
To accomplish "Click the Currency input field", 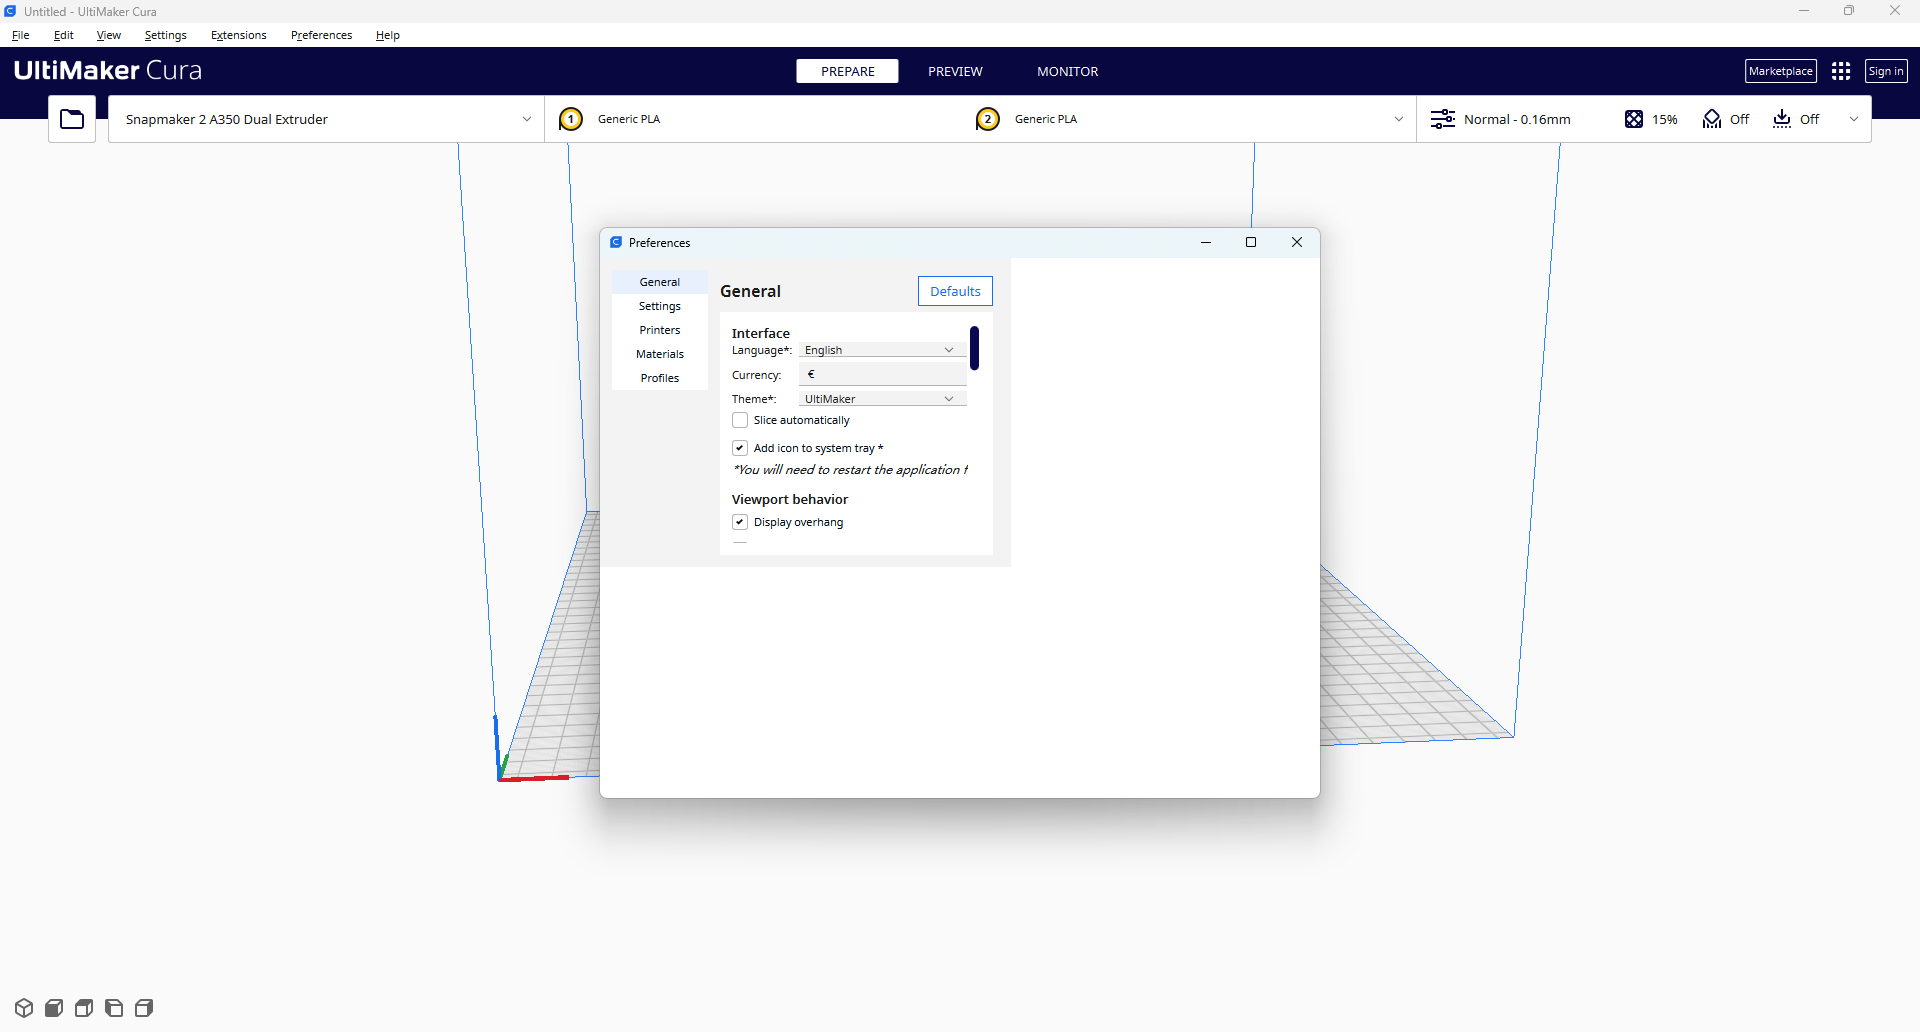I will 882,374.
